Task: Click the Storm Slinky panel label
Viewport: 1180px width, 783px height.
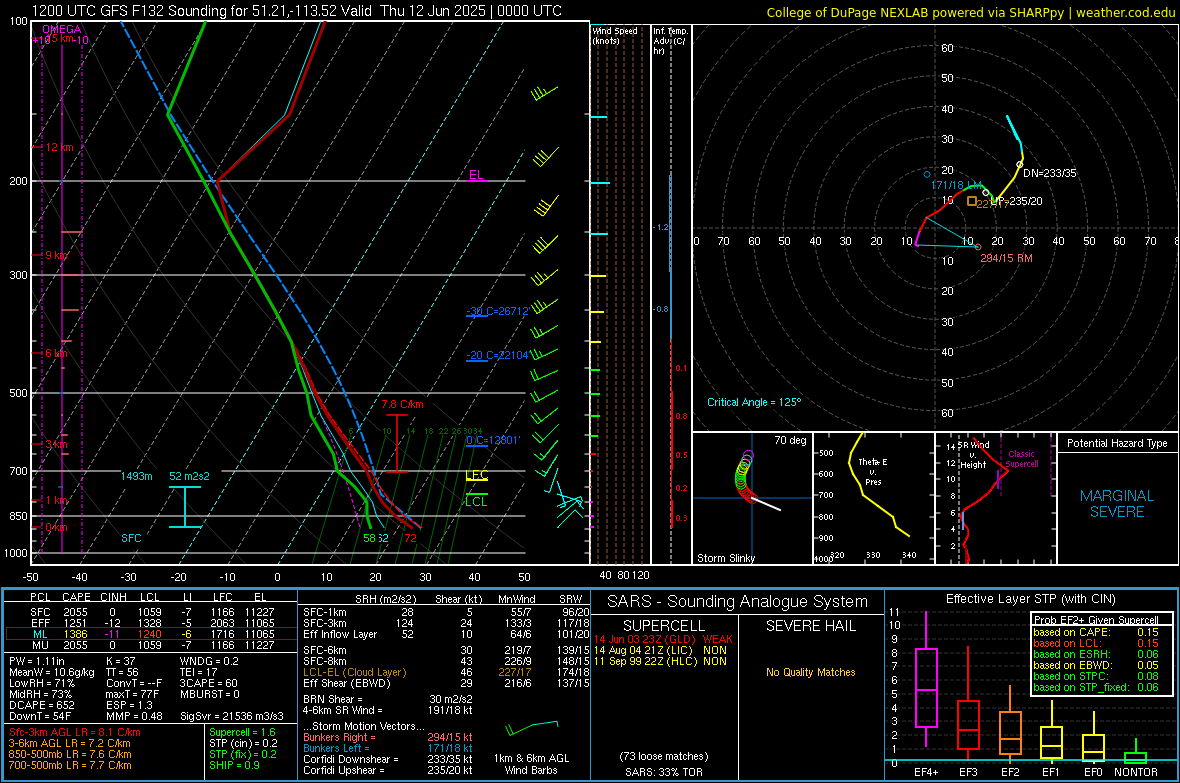Action: (725, 558)
